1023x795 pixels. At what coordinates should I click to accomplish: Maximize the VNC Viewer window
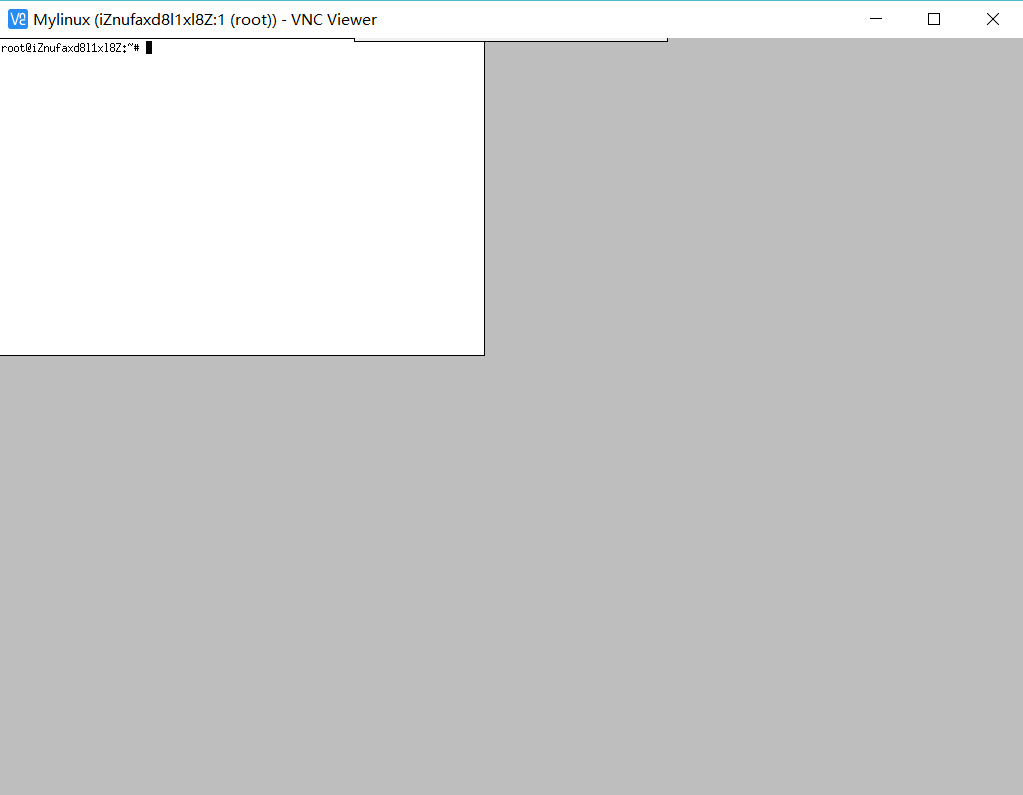click(934, 20)
